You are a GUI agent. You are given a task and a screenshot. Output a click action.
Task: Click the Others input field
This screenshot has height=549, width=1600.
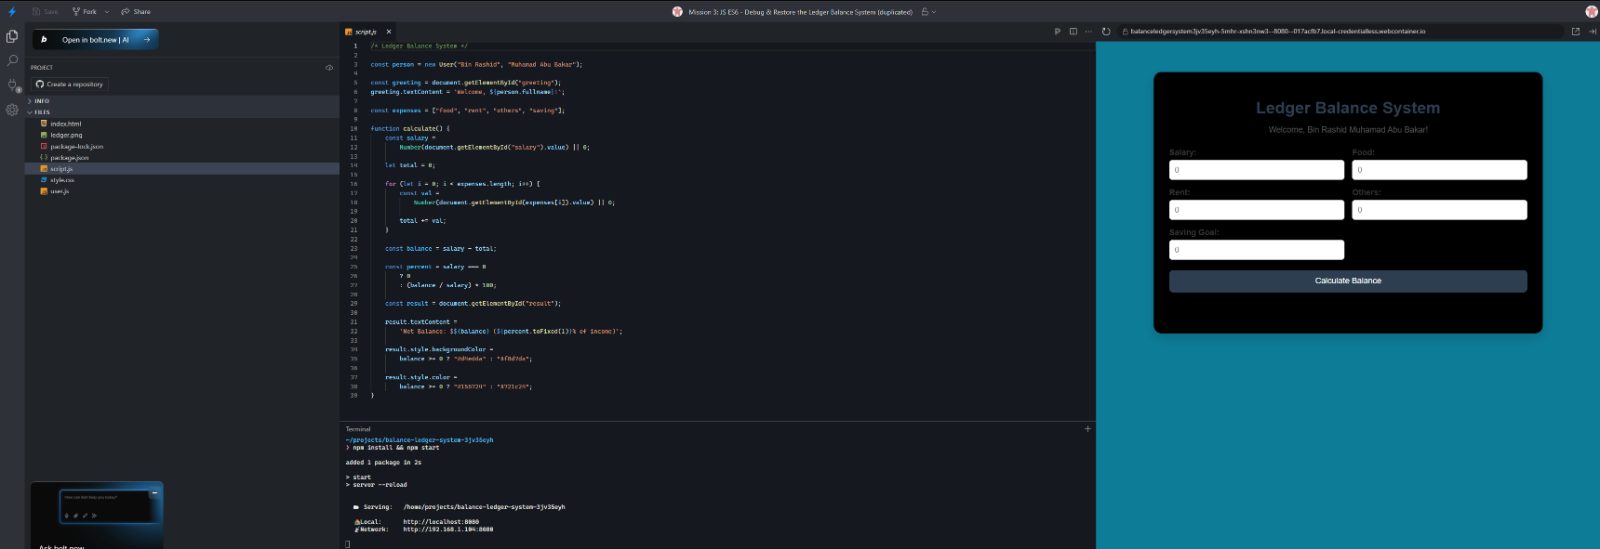coord(1439,210)
